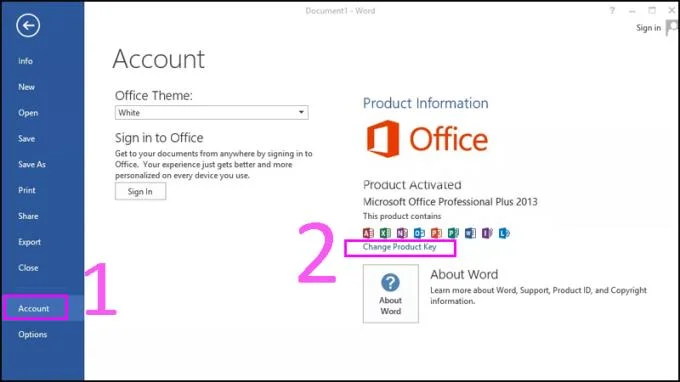Click Sign in link at top right
The height and width of the screenshot is (382, 680).
click(x=648, y=28)
